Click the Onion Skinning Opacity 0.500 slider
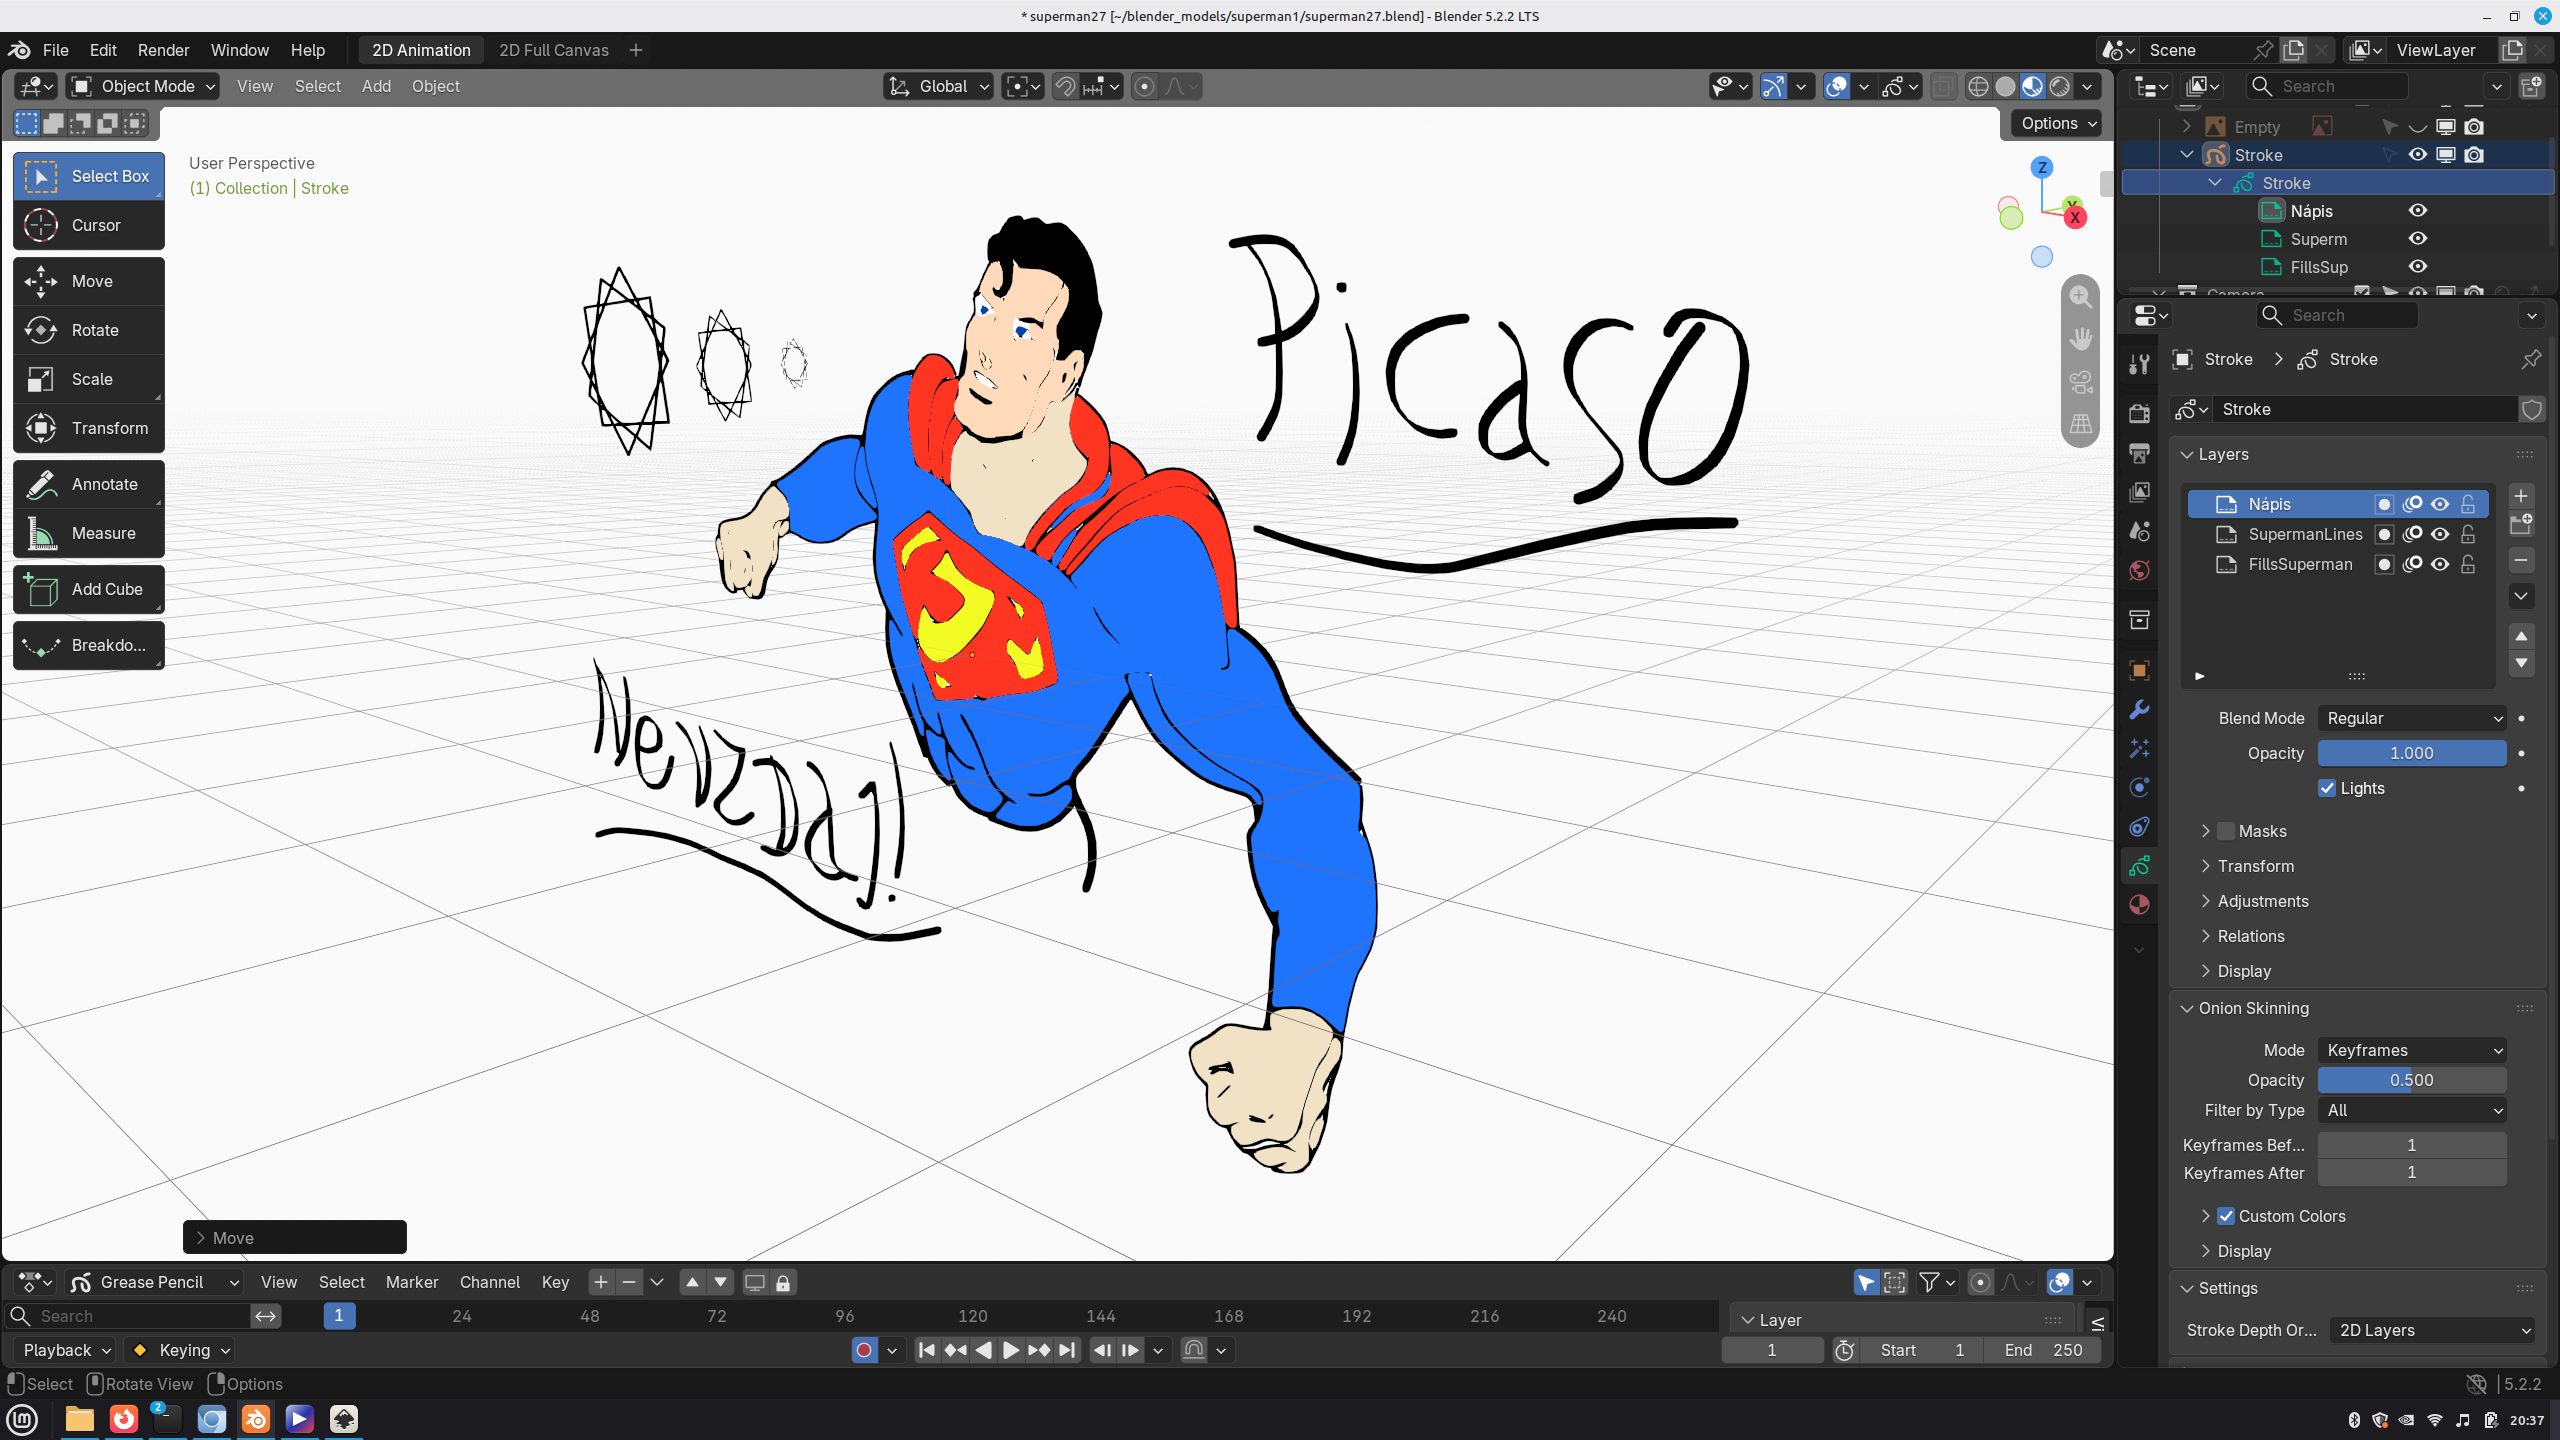 pos(2412,1080)
